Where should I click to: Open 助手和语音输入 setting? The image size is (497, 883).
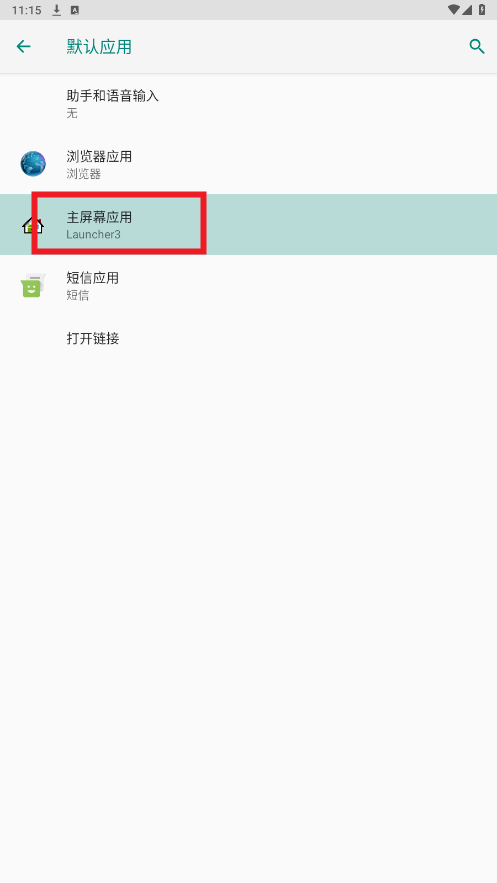tap(248, 104)
